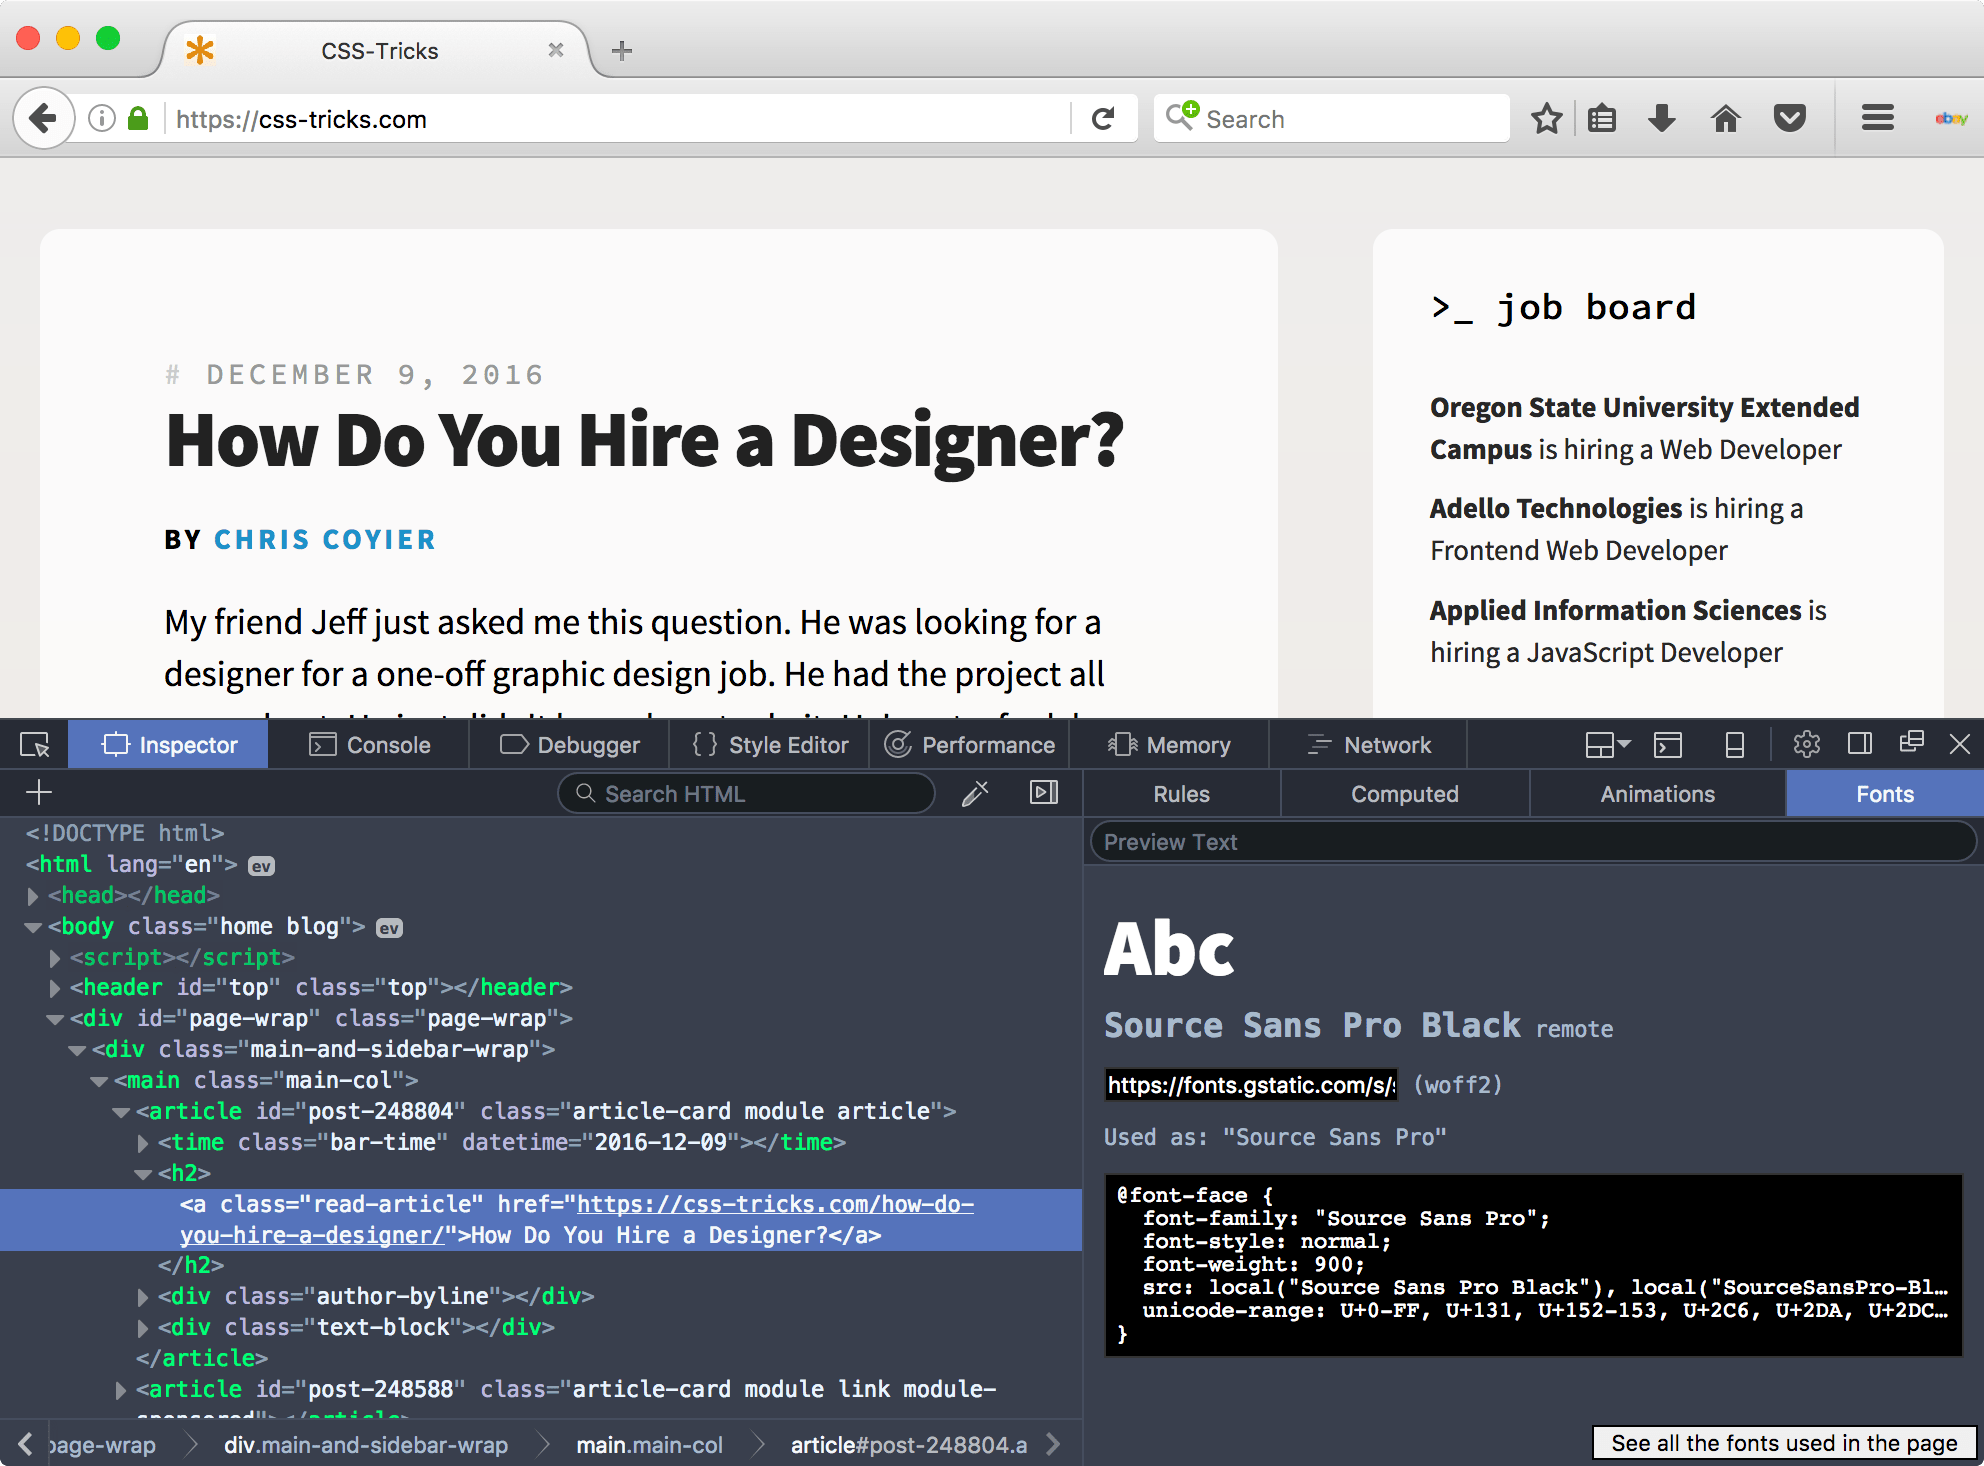The height and width of the screenshot is (1466, 1984).
Task: Expand the head element node
Action: pos(33,896)
